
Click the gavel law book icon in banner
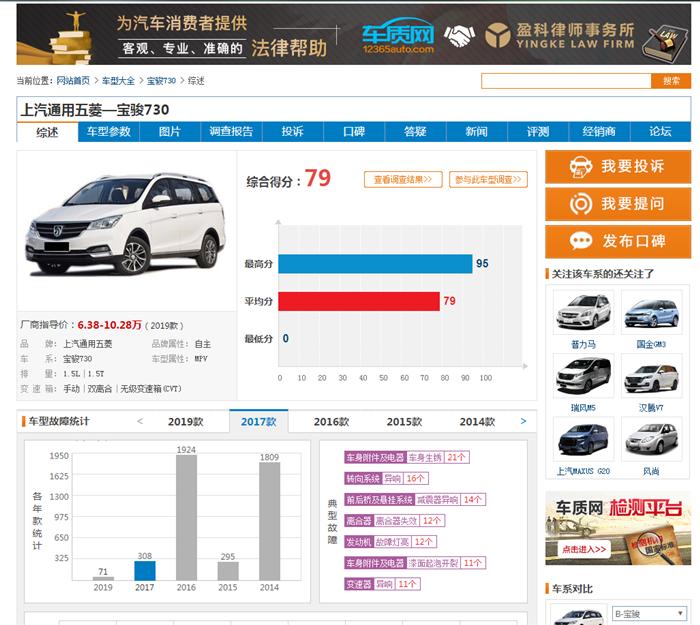point(665,42)
